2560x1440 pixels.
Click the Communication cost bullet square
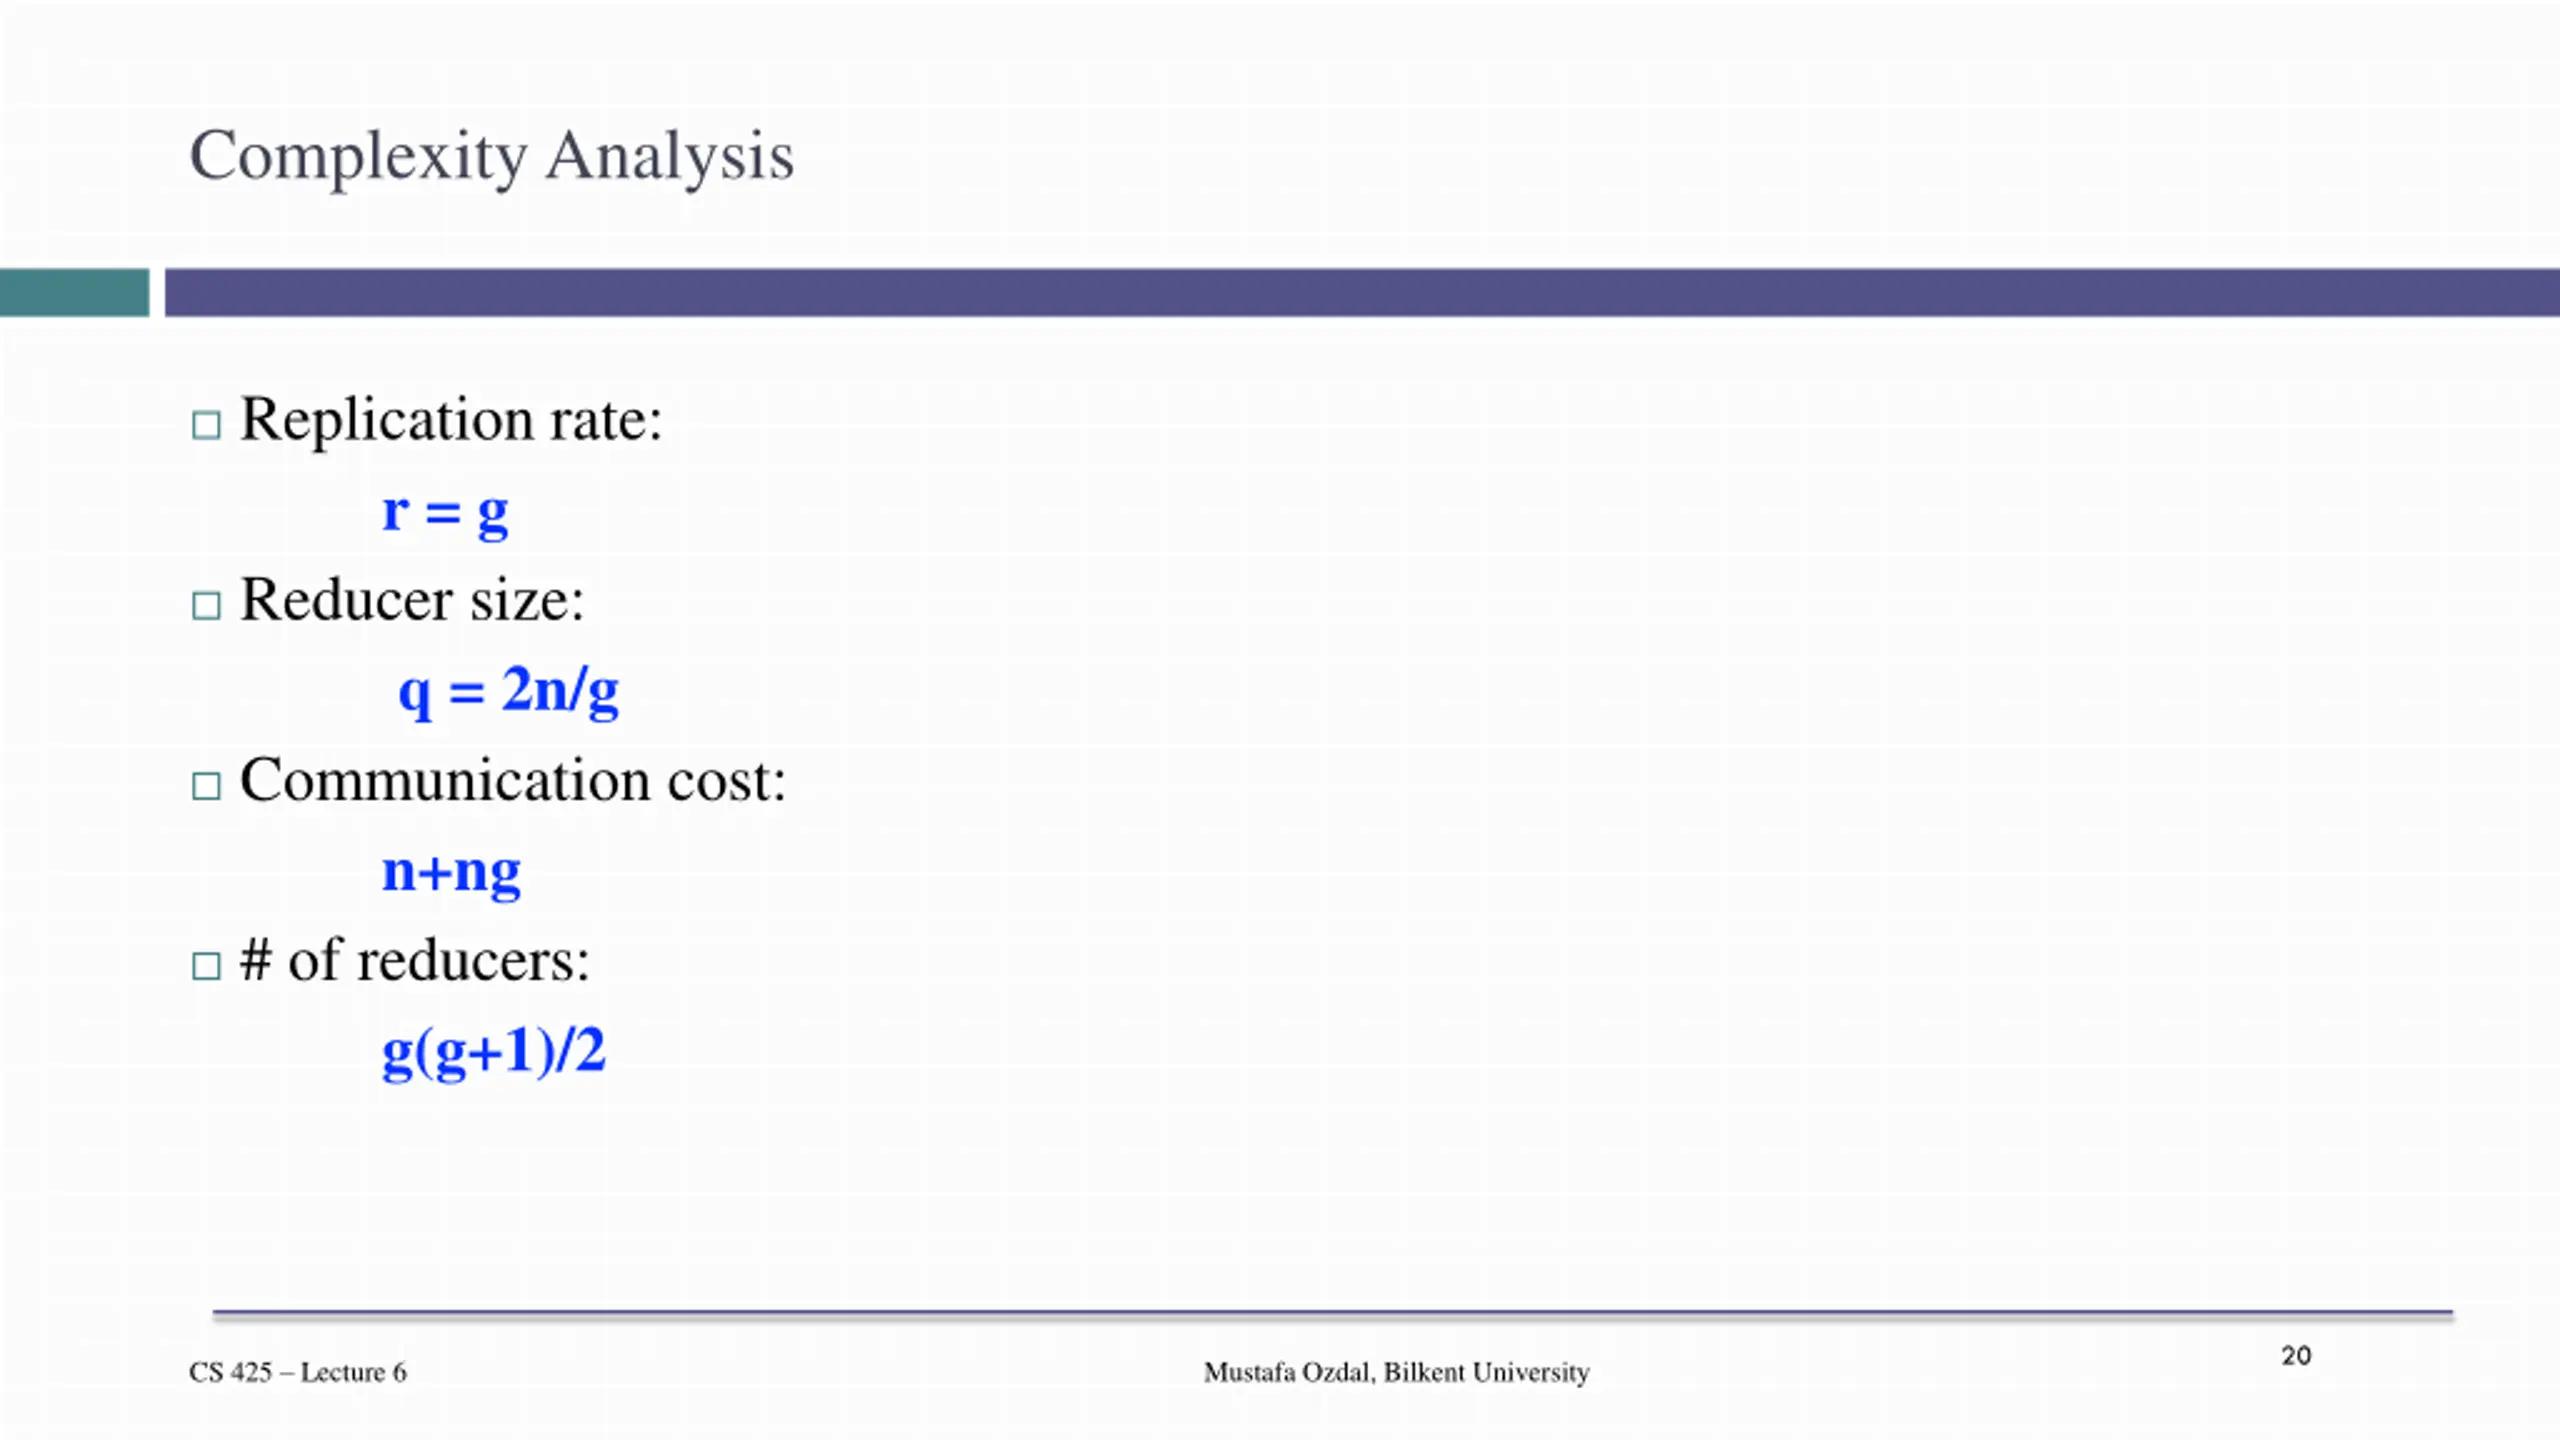point(206,786)
